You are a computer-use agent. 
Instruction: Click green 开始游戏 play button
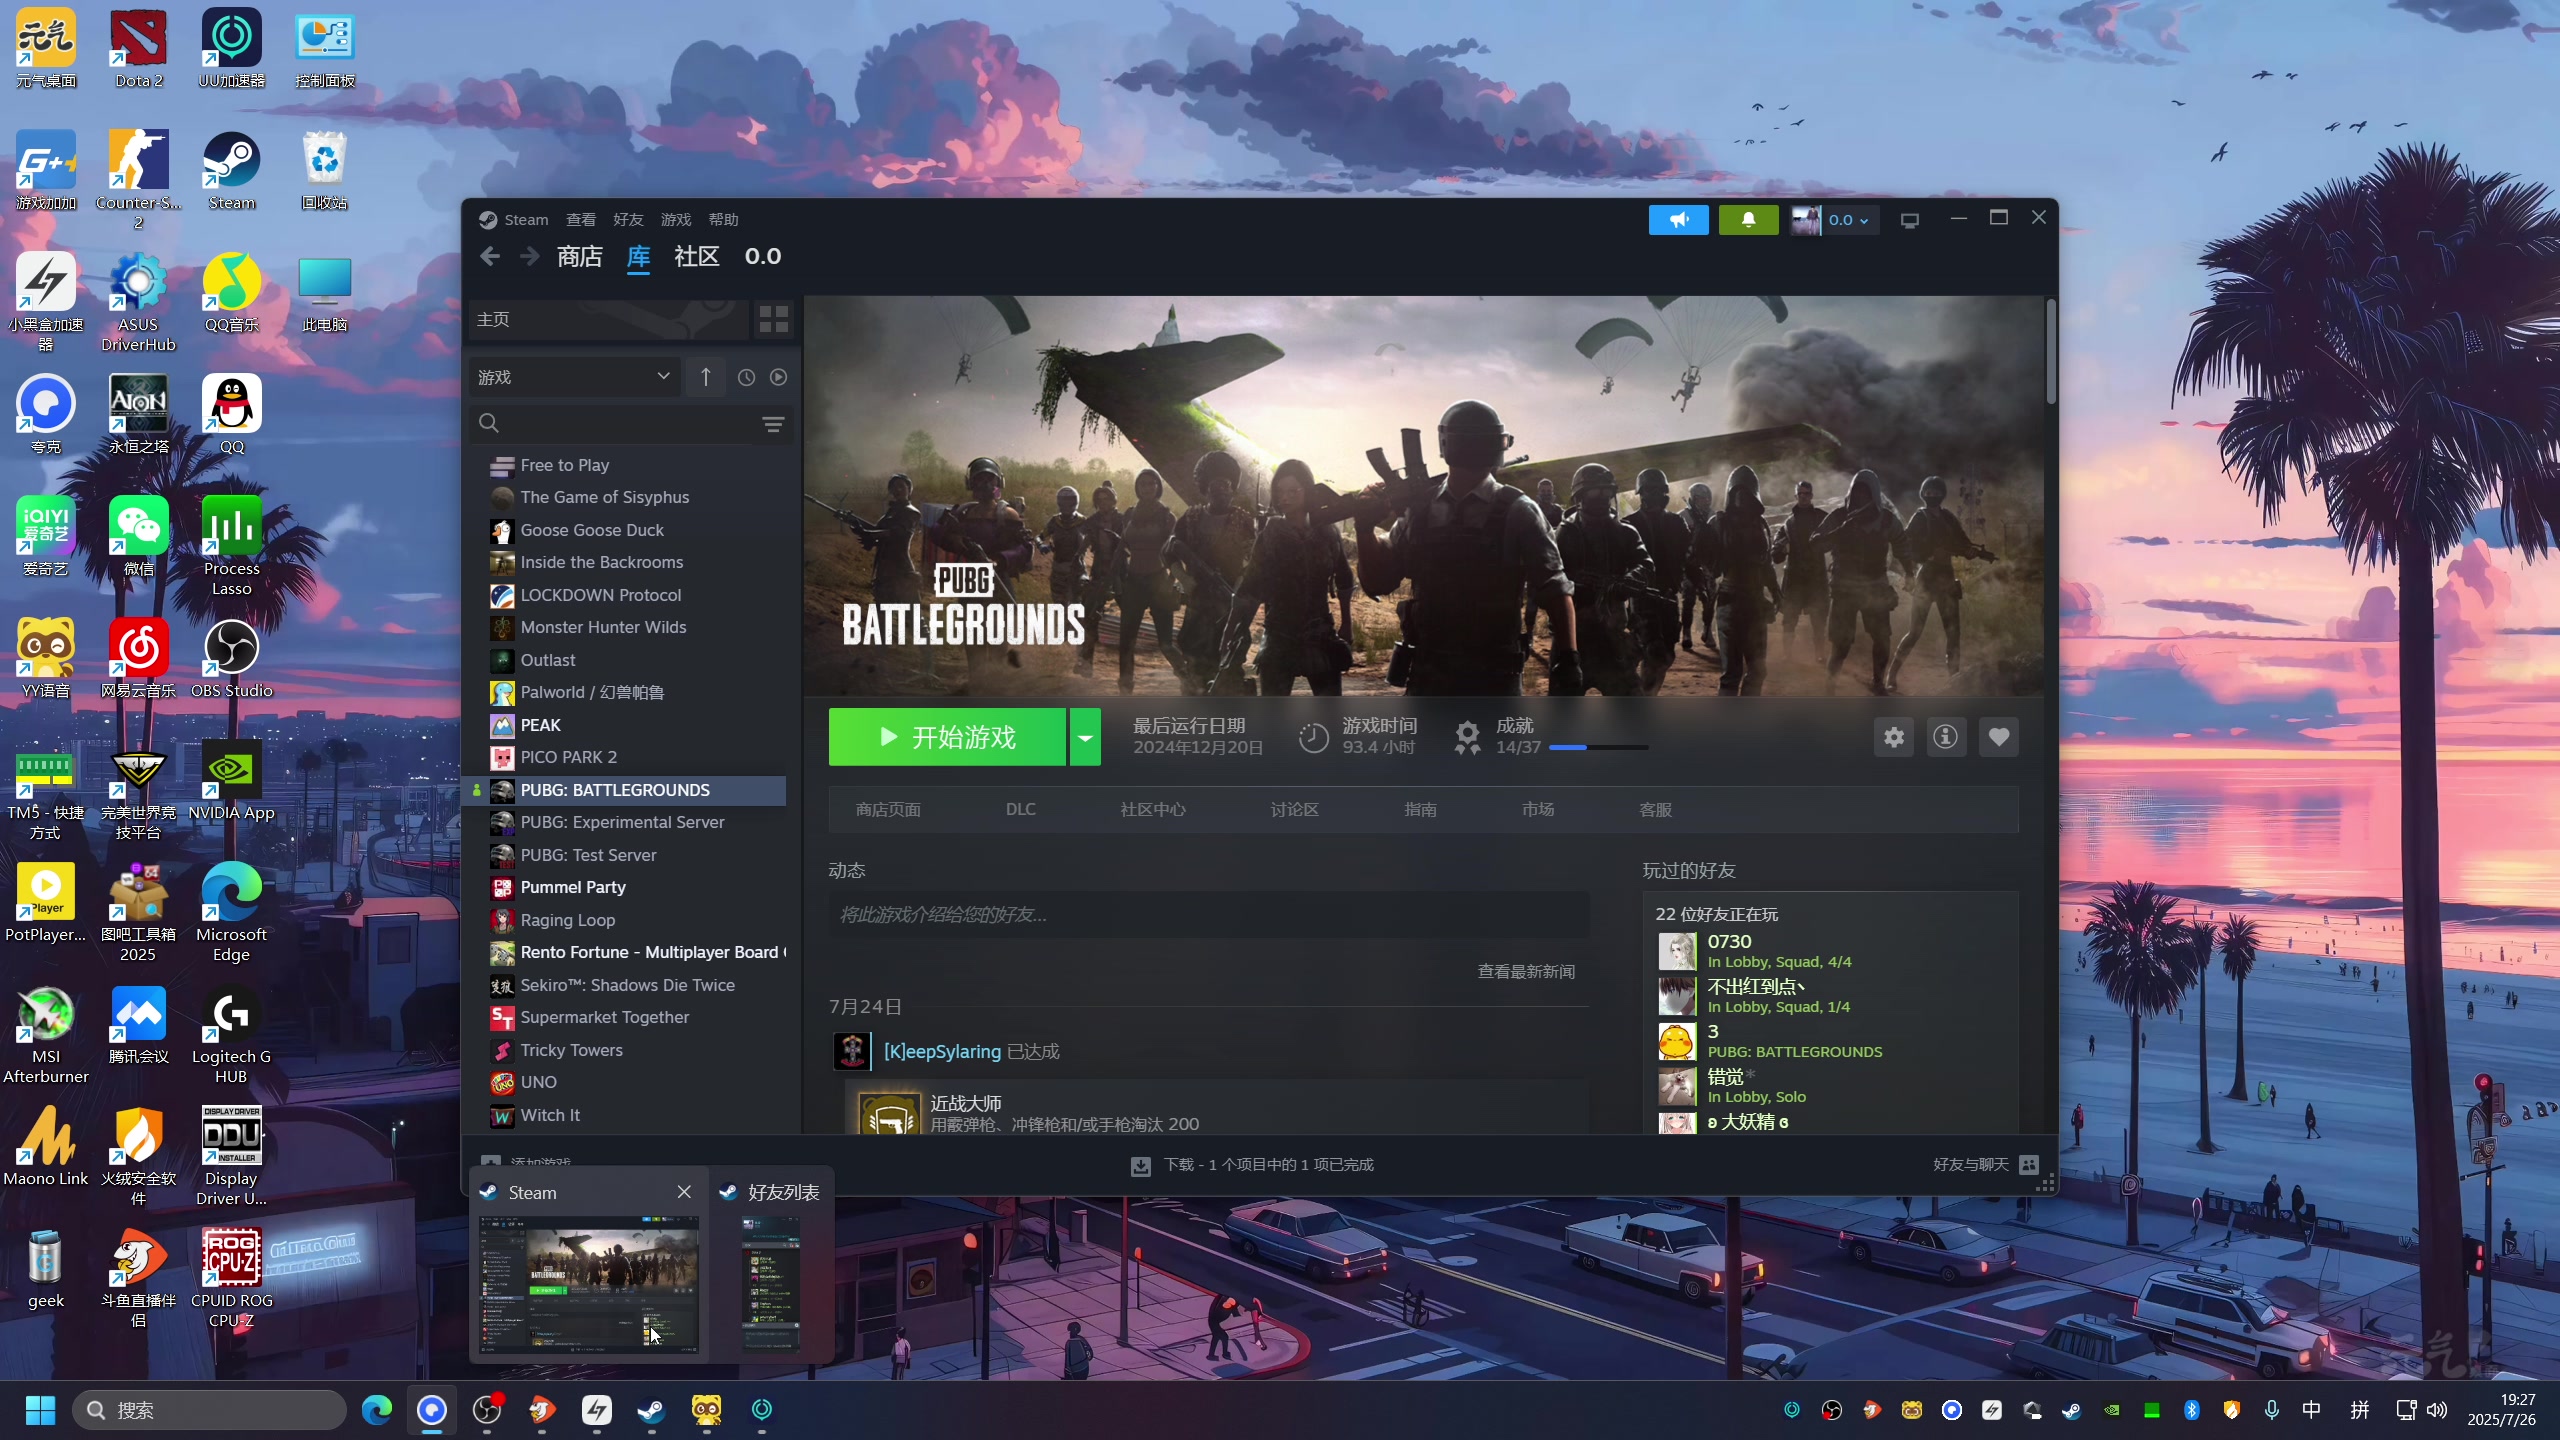[x=947, y=737]
